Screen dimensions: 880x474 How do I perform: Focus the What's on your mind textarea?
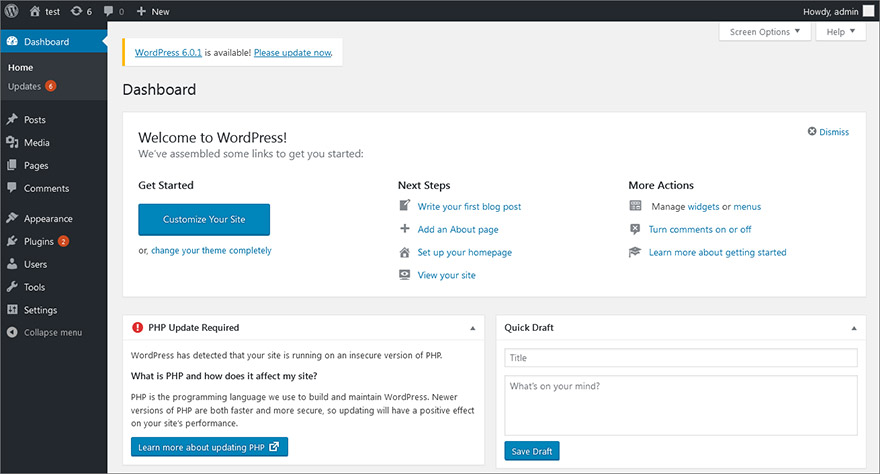coord(681,406)
